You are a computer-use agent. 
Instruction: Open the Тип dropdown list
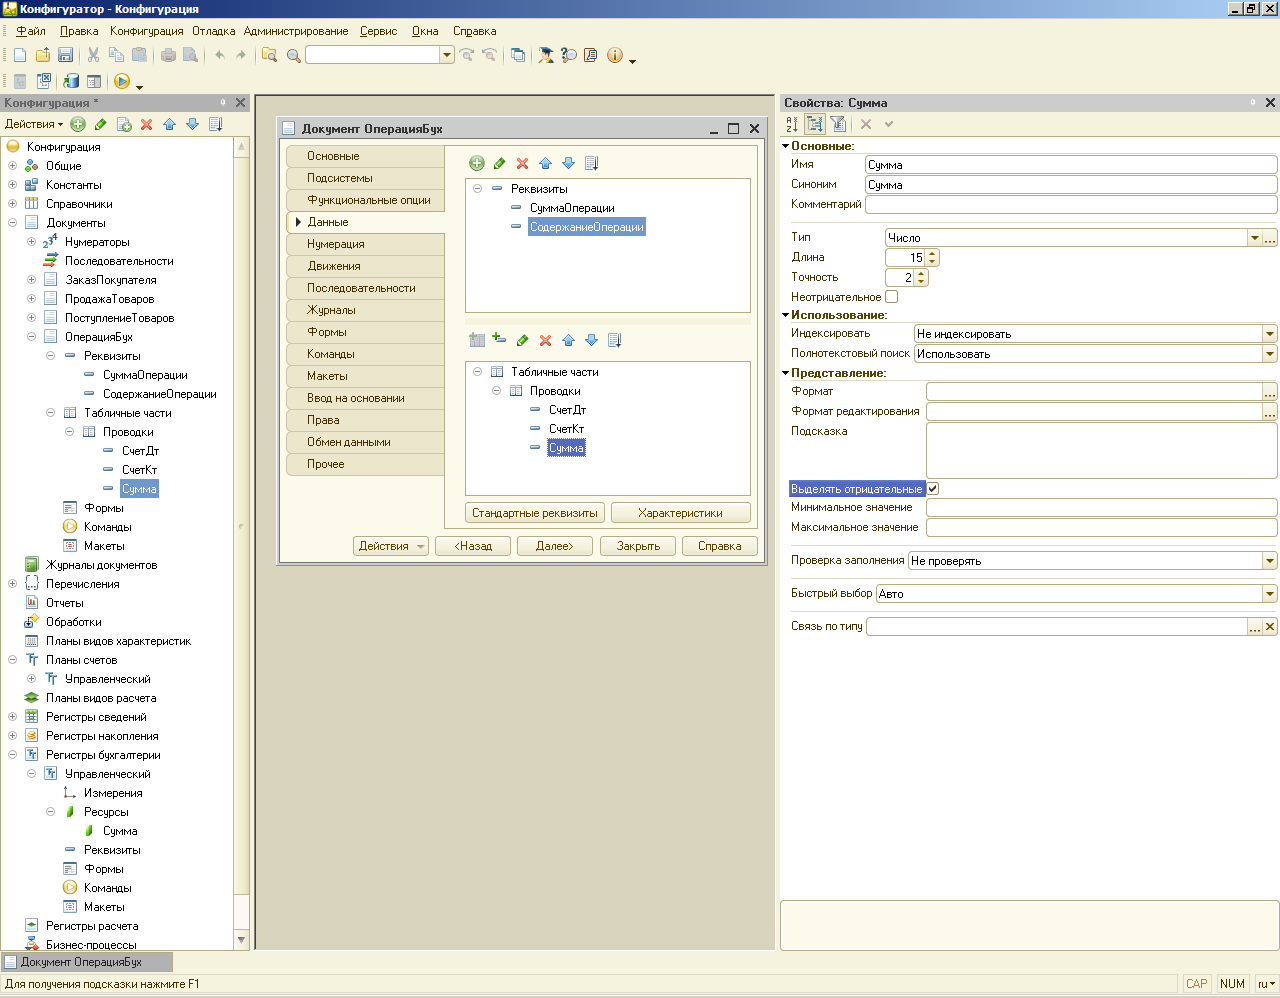pos(1254,238)
